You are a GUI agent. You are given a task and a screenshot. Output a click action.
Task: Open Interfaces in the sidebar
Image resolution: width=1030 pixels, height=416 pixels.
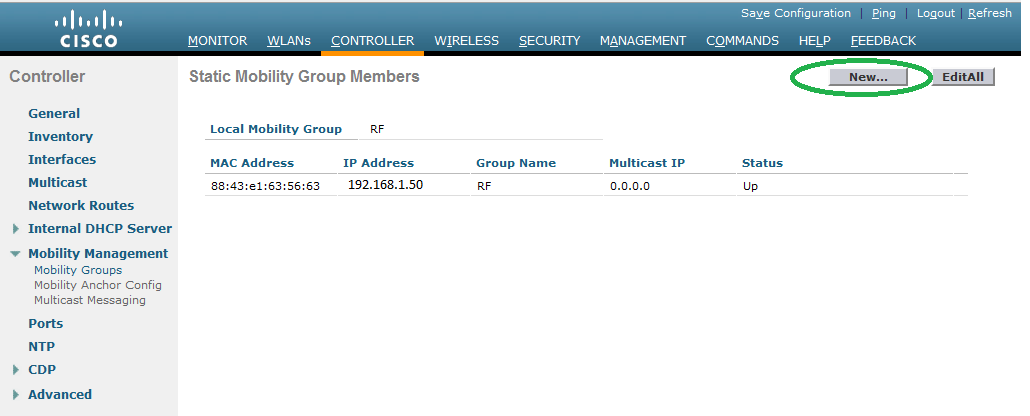click(62, 160)
